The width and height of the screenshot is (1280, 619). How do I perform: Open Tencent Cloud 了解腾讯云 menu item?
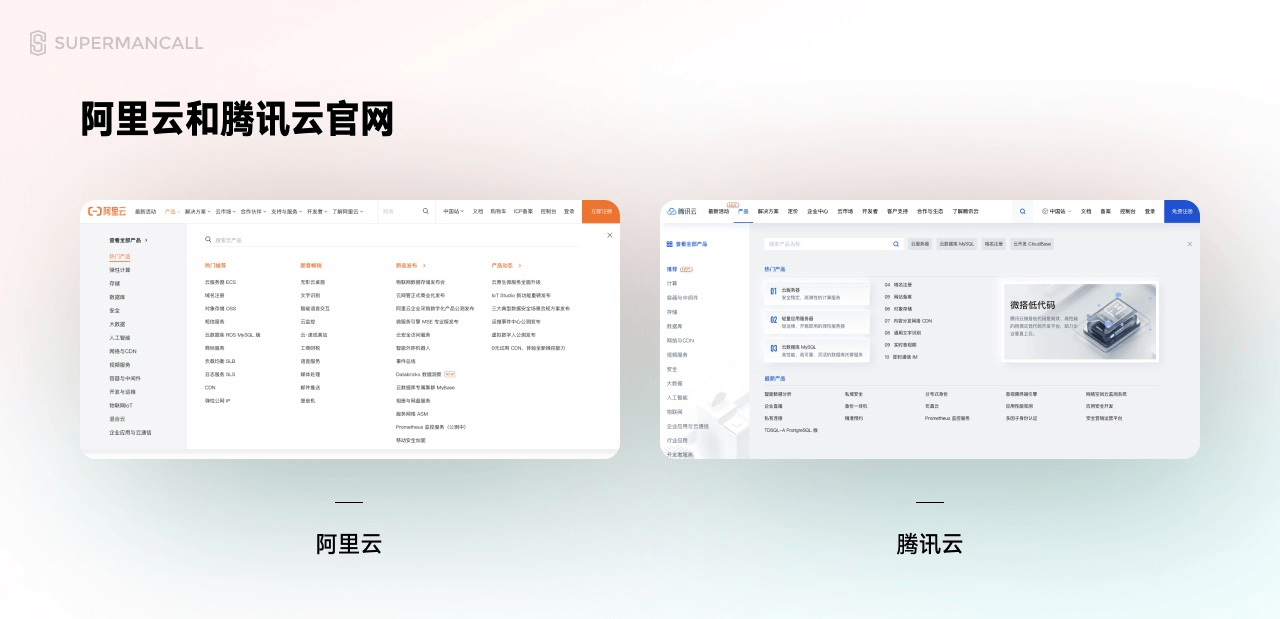click(965, 211)
